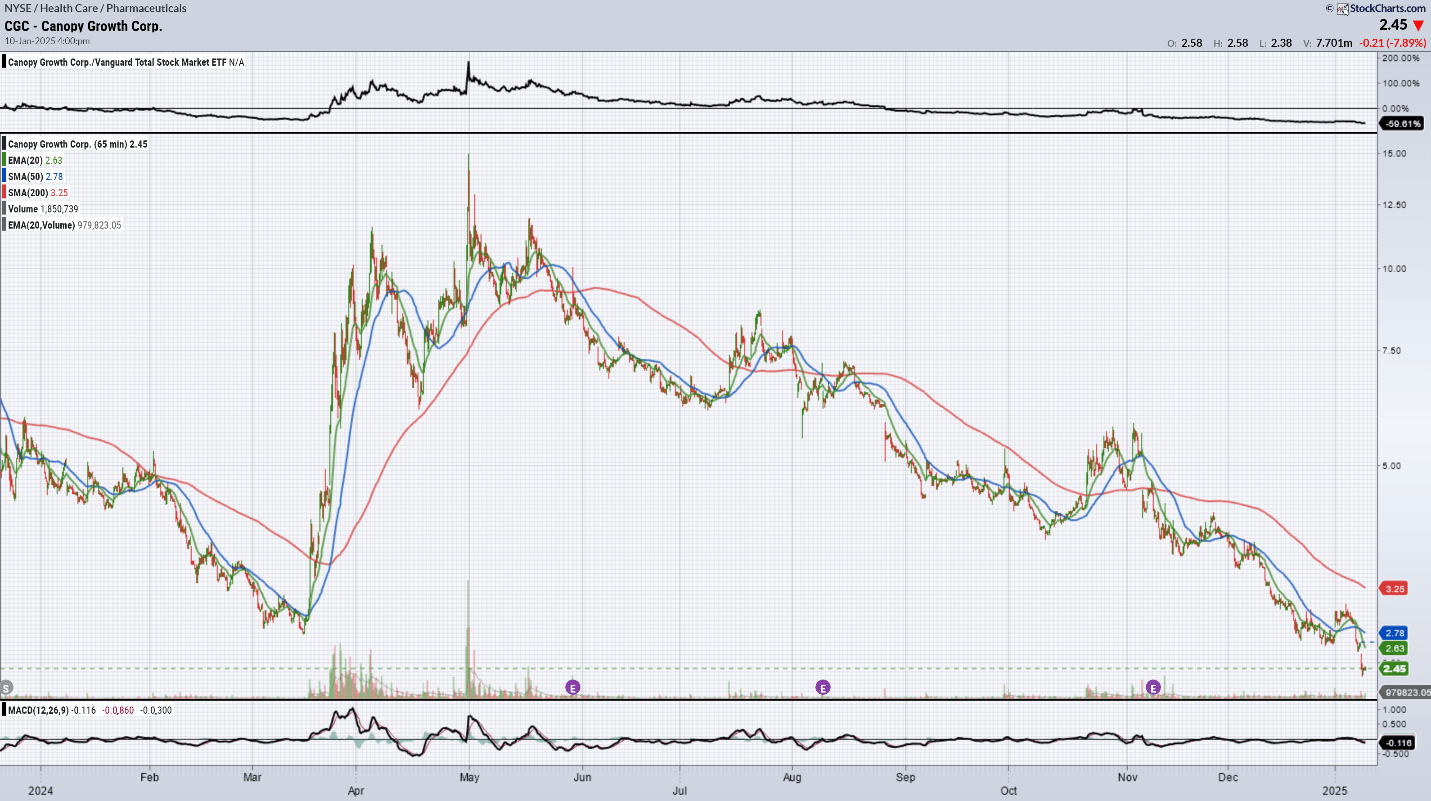
Task: Click the Aug label on the time axis
Action: (x=793, y=775)
